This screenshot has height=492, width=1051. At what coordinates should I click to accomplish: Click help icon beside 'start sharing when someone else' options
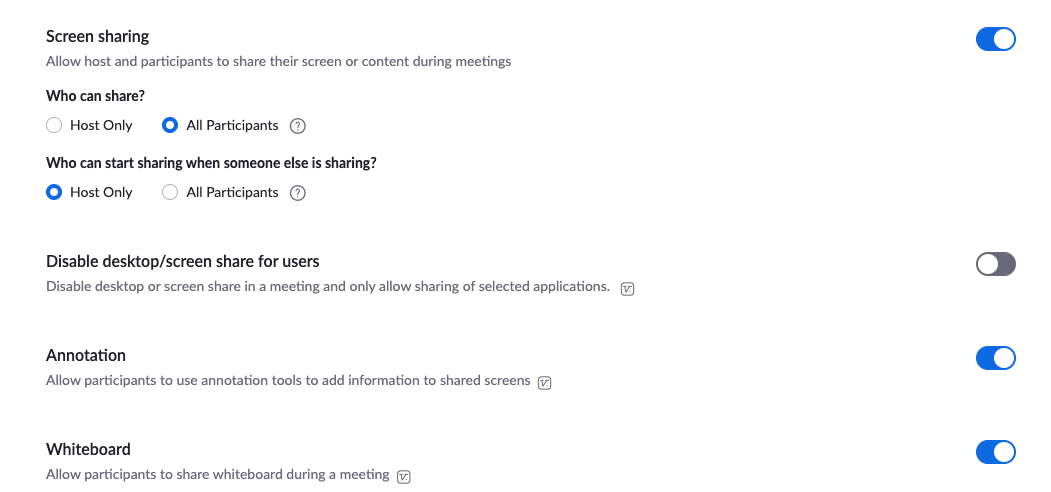(x=297, y=193)
